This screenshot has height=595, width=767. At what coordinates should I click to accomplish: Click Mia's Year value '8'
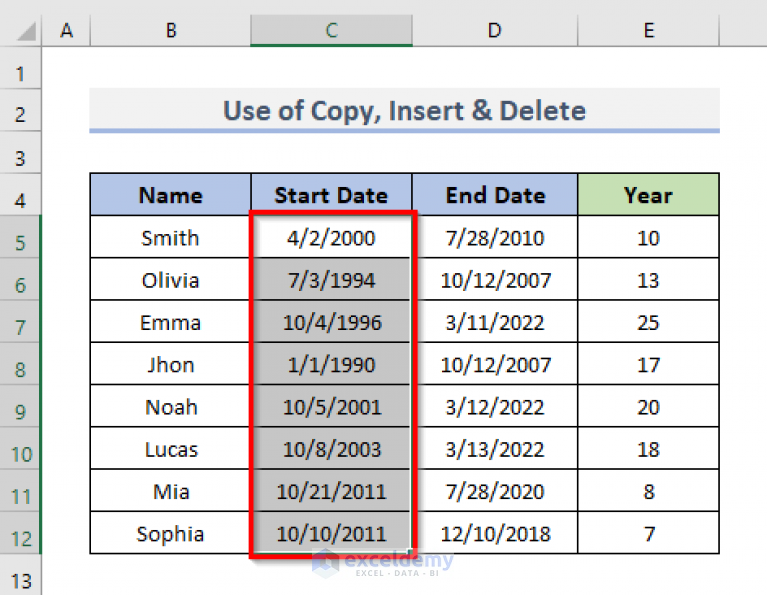tap(648, 491)
